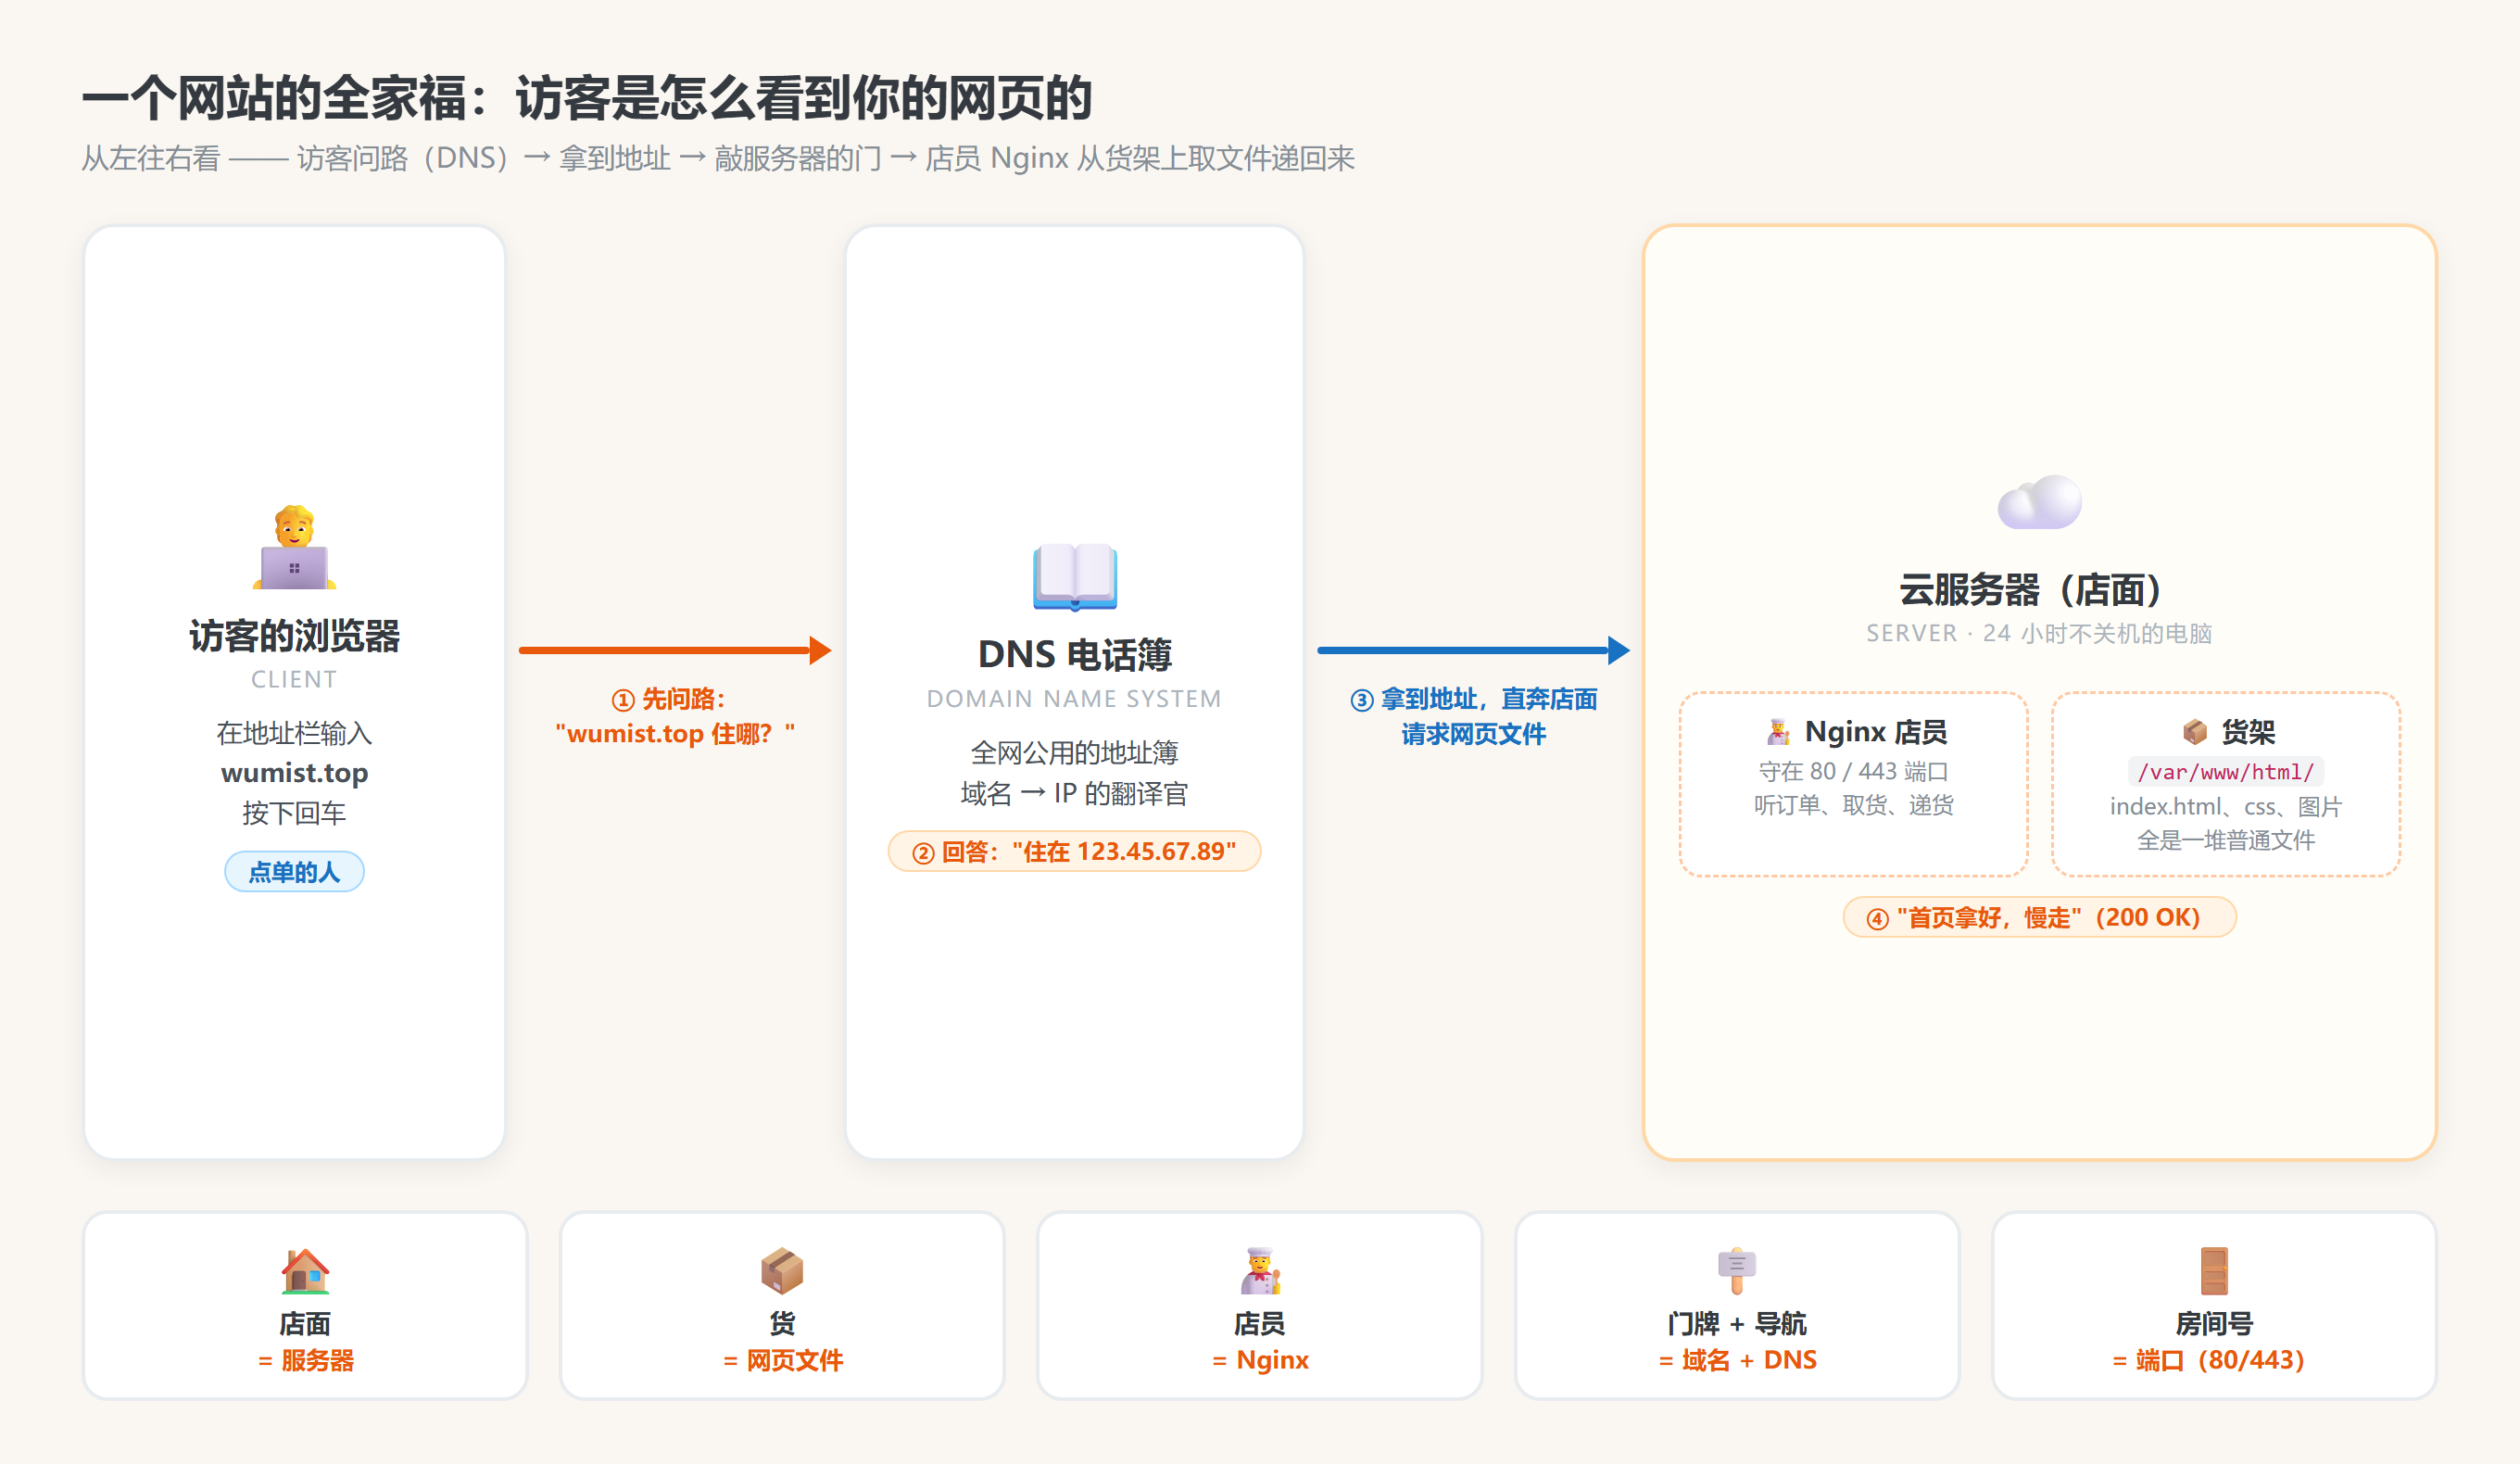Click the index.html、css、图片 text
2520x1464 pixels.
point(2226,806)
